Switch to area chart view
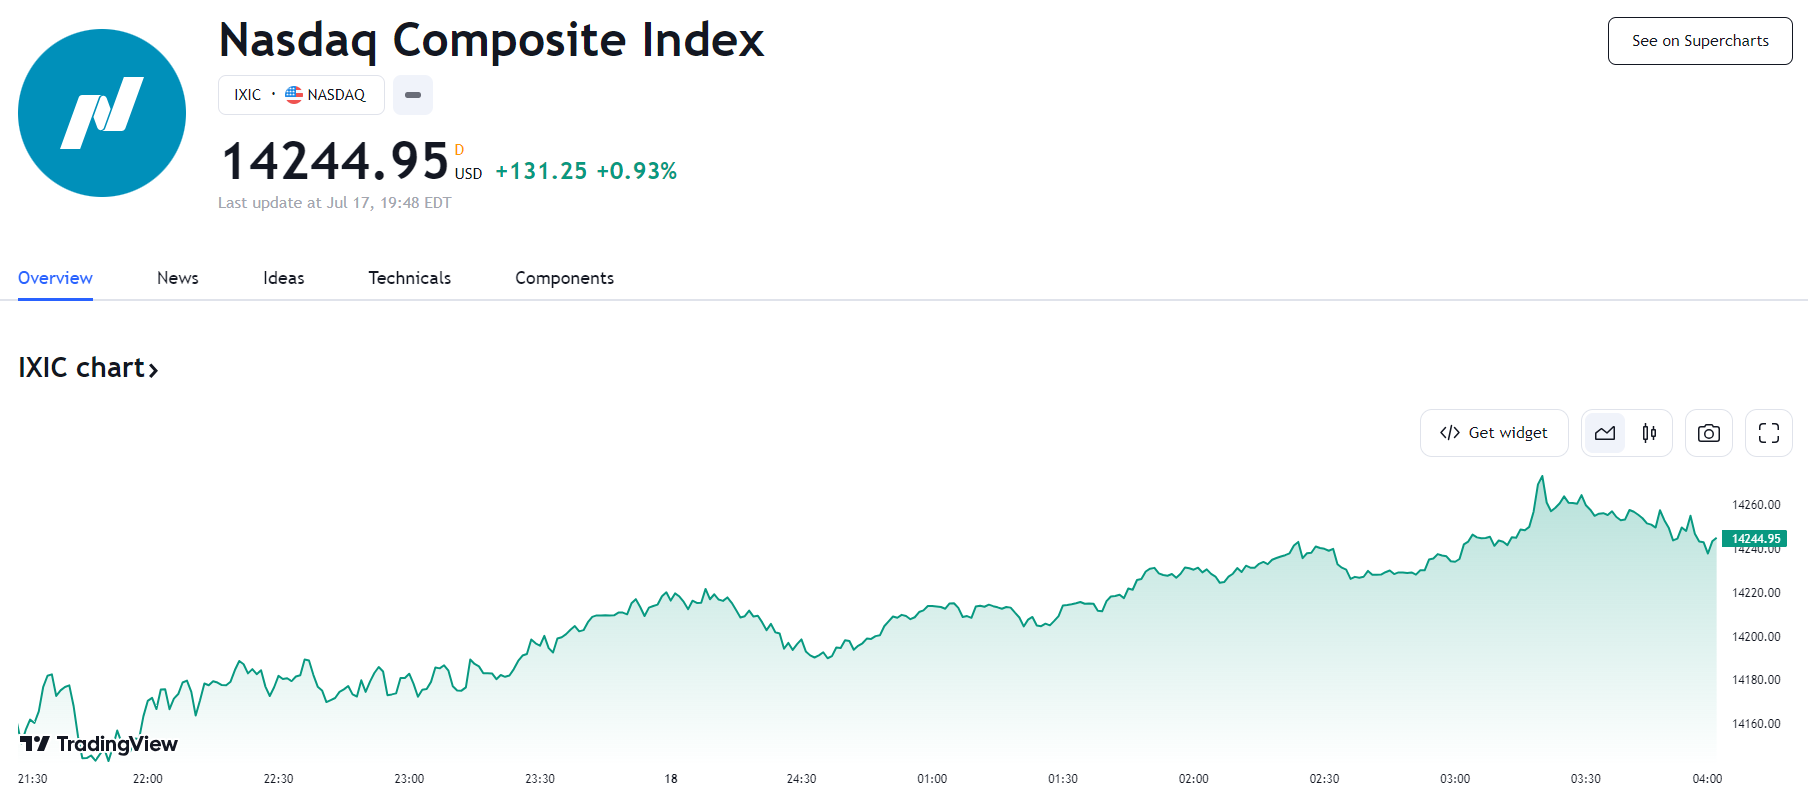The image size is (1808, 801). point(1605,433)
